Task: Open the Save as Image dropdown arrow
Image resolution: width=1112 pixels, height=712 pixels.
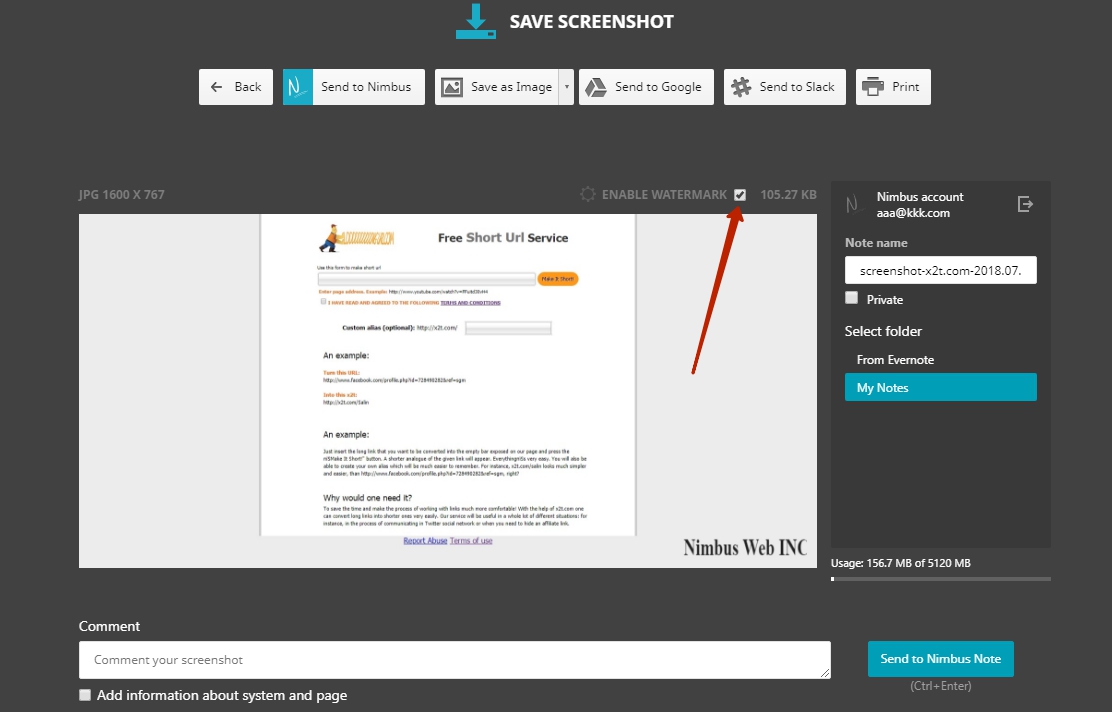Action: click(x=566, y=87)
